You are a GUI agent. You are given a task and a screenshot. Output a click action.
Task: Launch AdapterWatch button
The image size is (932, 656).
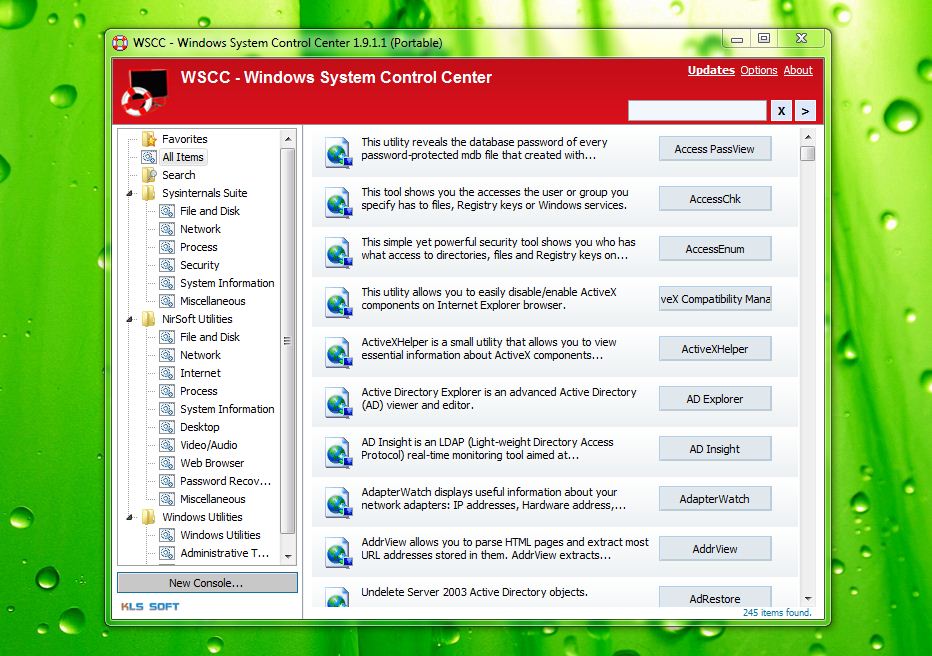(x=715, y=499)
